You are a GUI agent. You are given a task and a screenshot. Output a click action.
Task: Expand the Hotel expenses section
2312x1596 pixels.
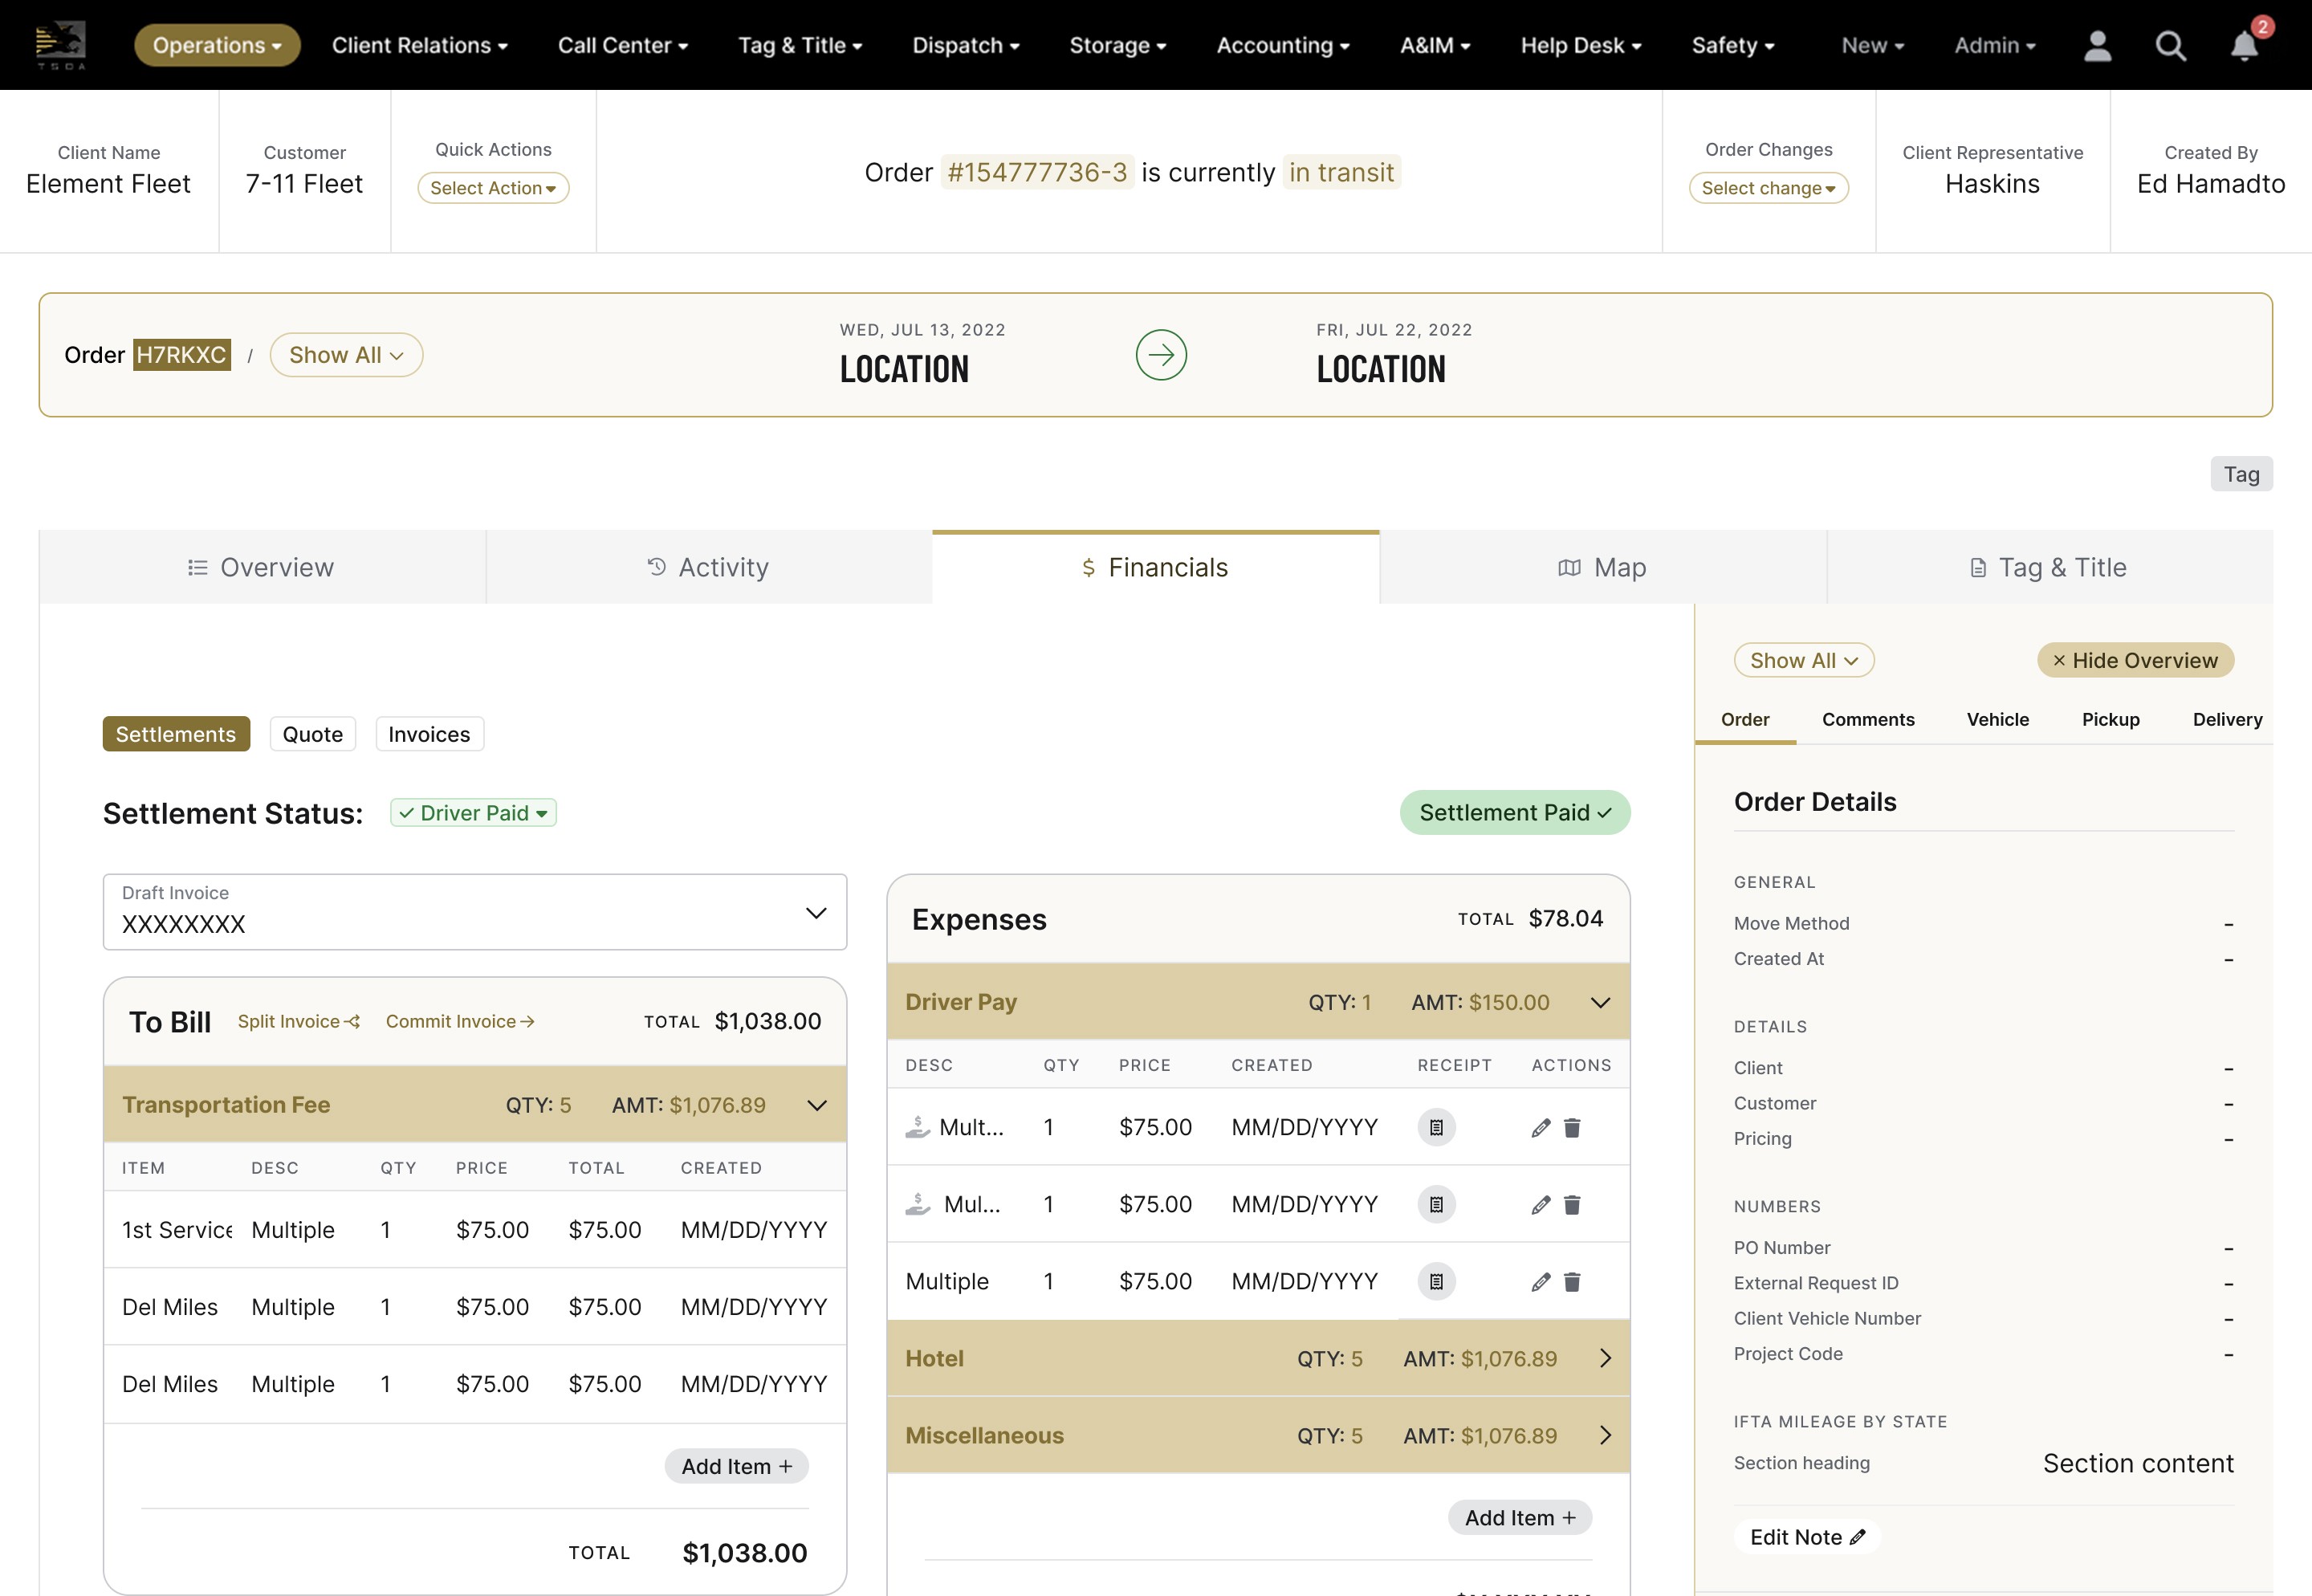pos(1606,1358)
